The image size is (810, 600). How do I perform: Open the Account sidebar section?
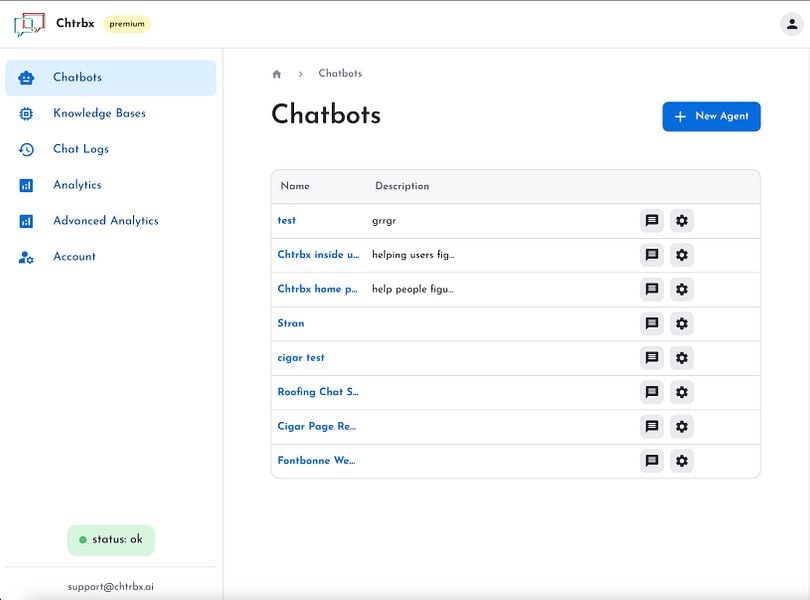pyautogui.click(x=111, y=256)
